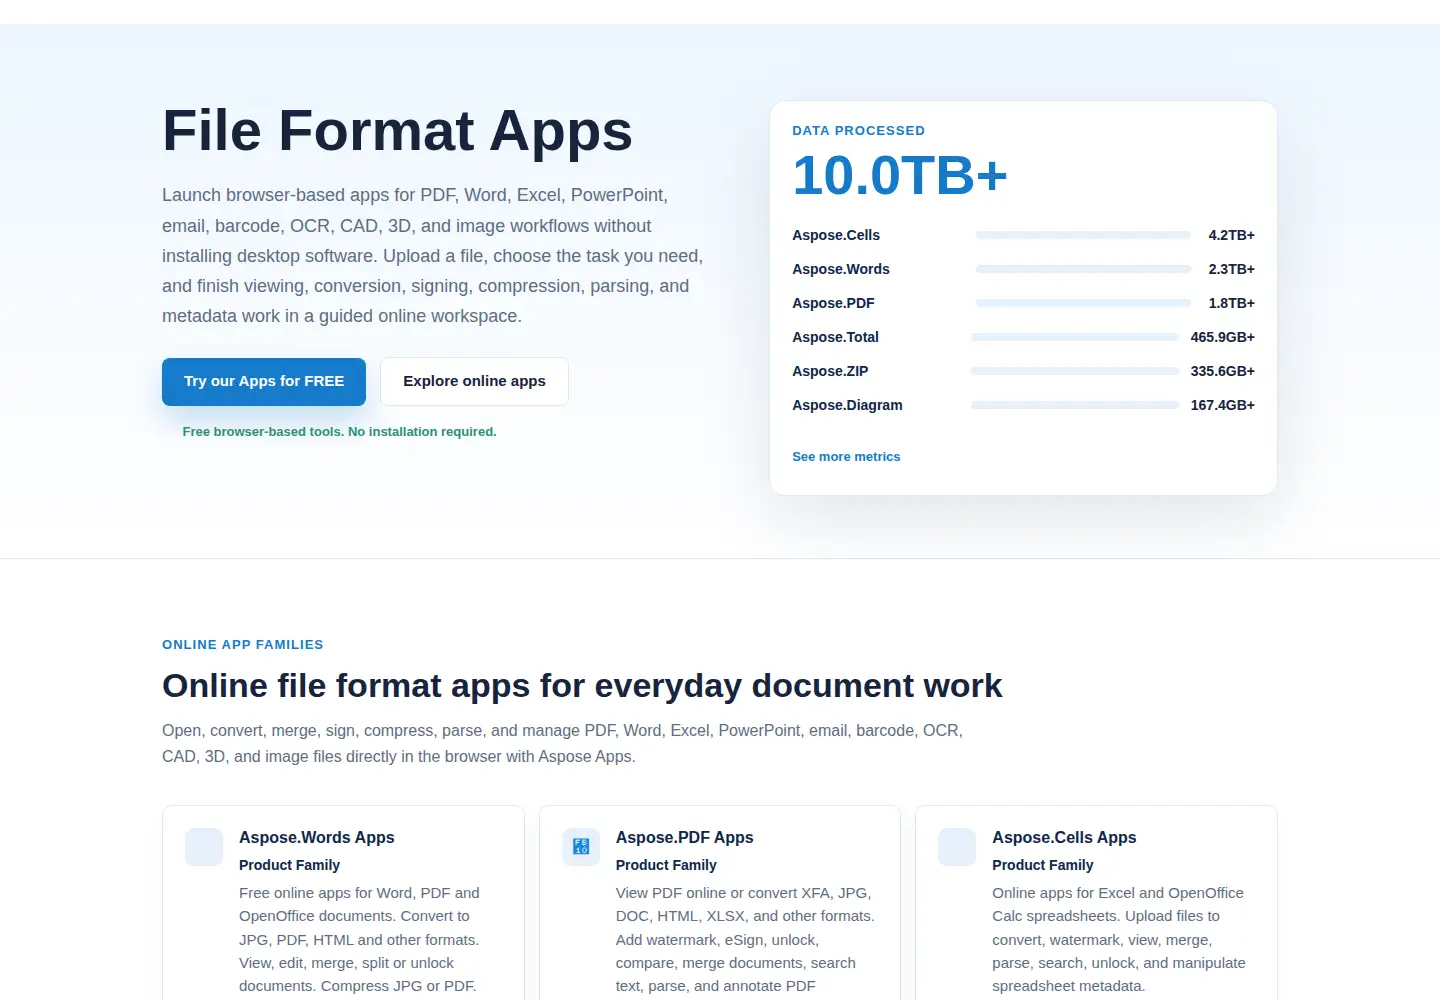1440x1000 pixels.
Task: Click the Aspose.PDF Apps description starting "View PDF online"
Action: pos(745,940)
